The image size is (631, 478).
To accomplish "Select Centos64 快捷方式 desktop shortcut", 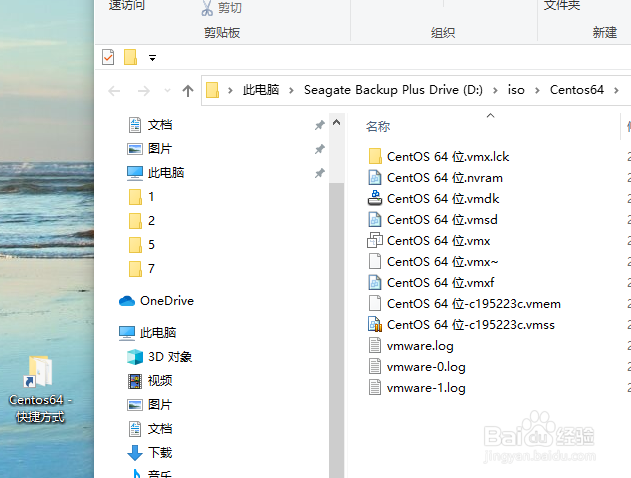I will [x=40, y=389].
